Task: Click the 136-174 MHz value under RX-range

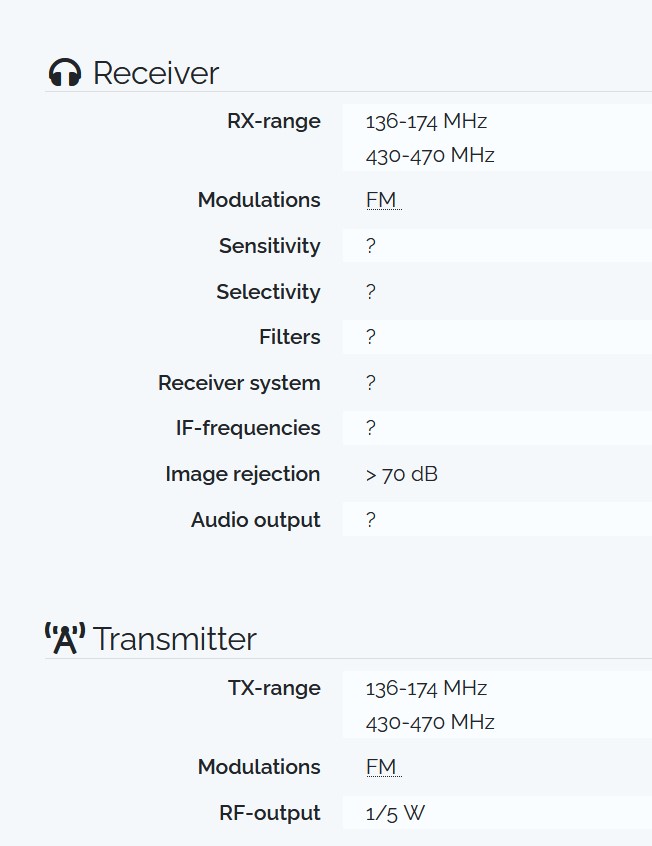Action: coord(426,122)
